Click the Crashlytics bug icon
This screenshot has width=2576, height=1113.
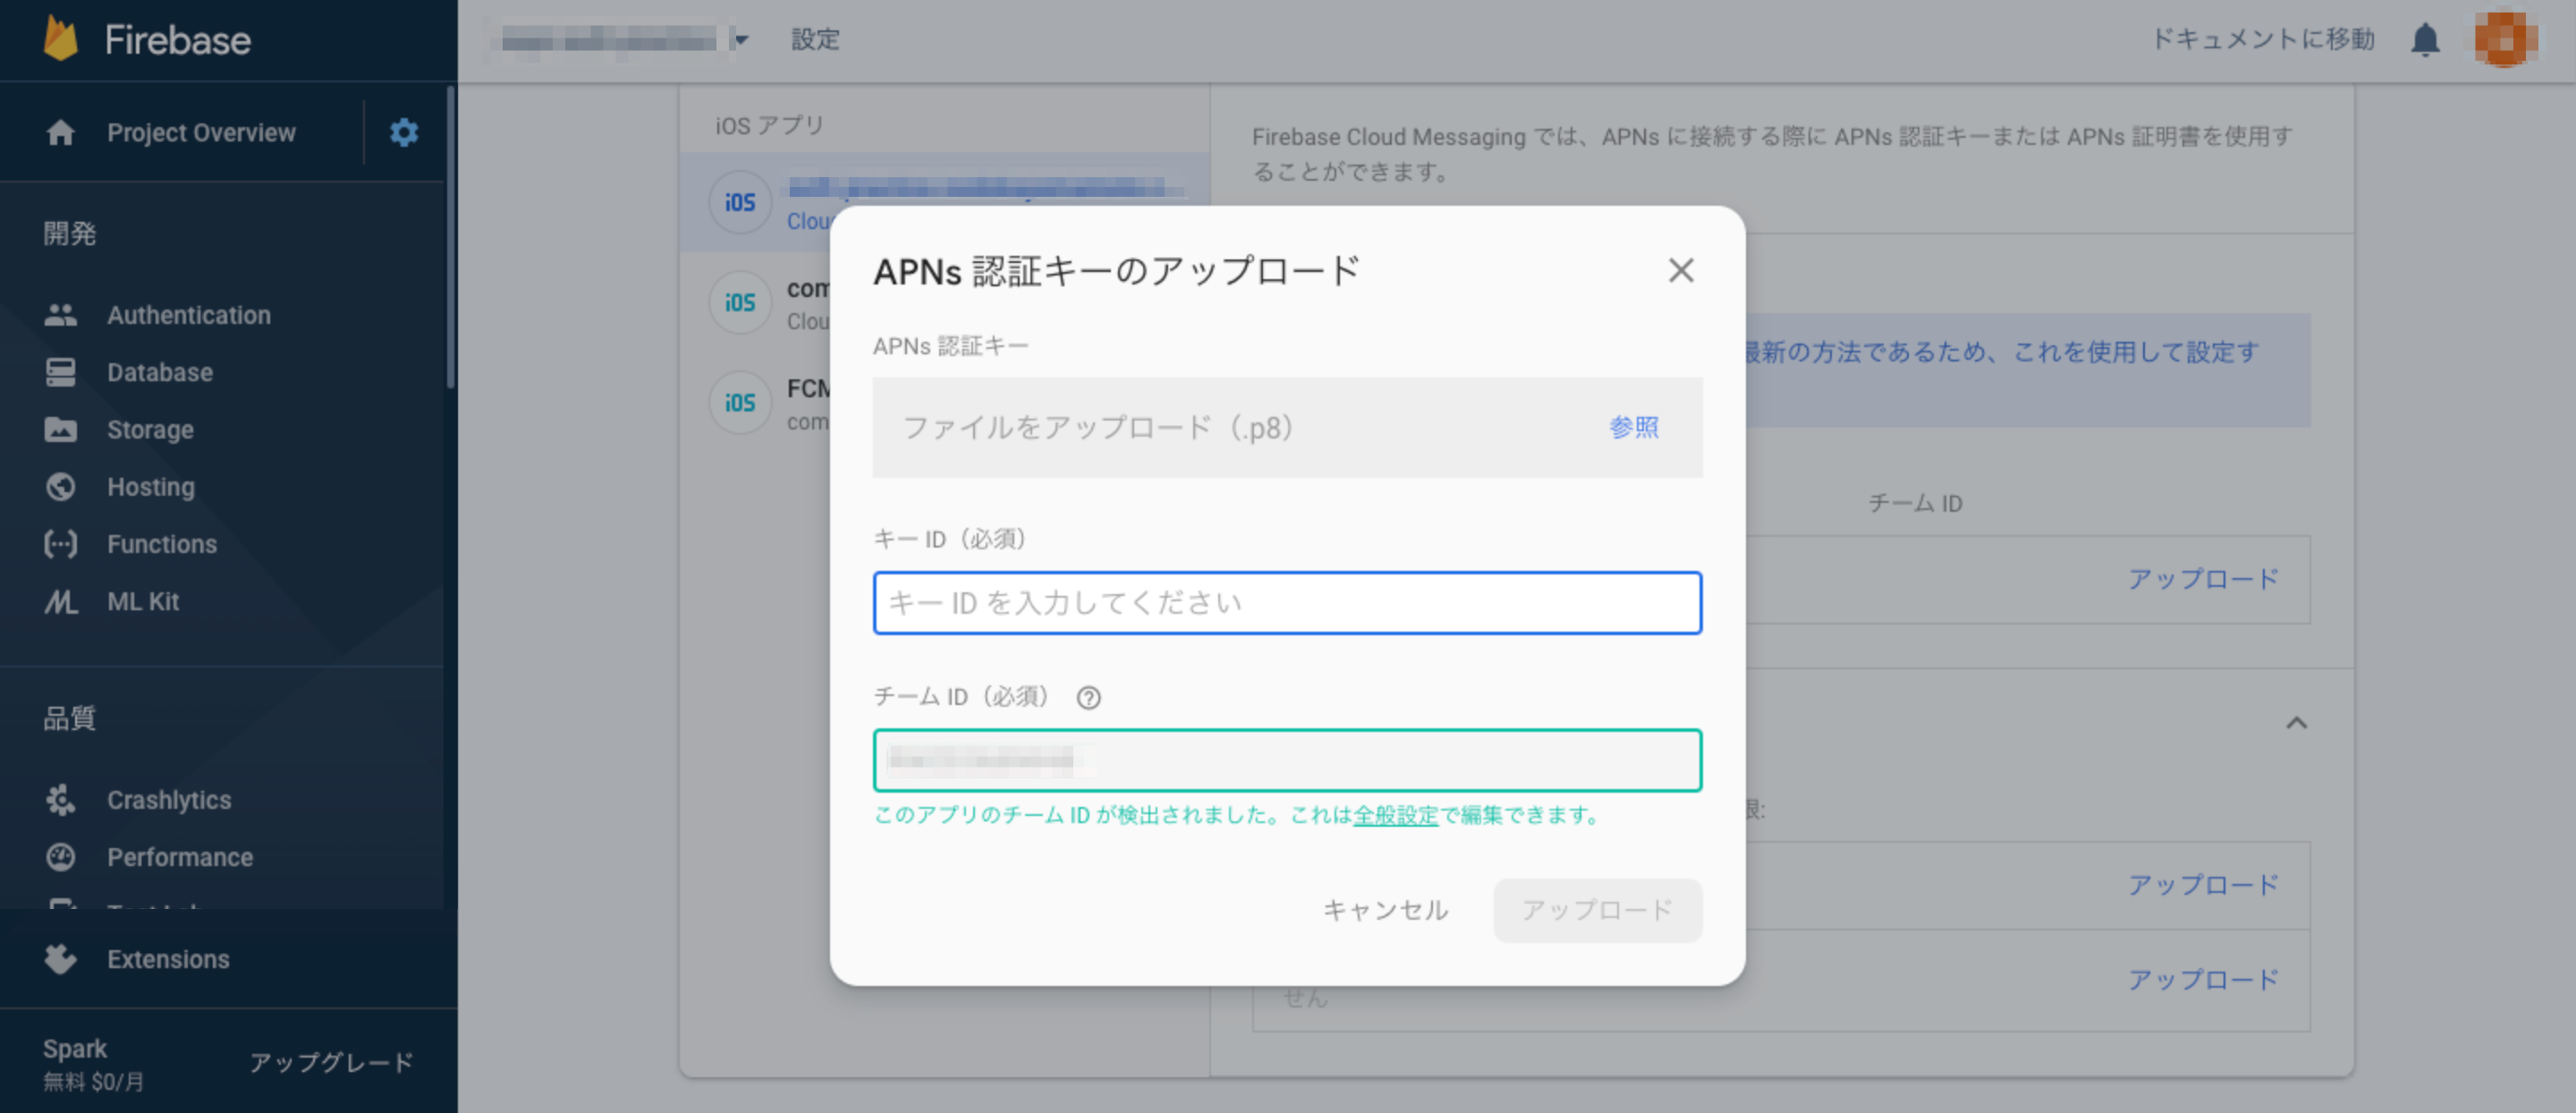click(61, 800)
